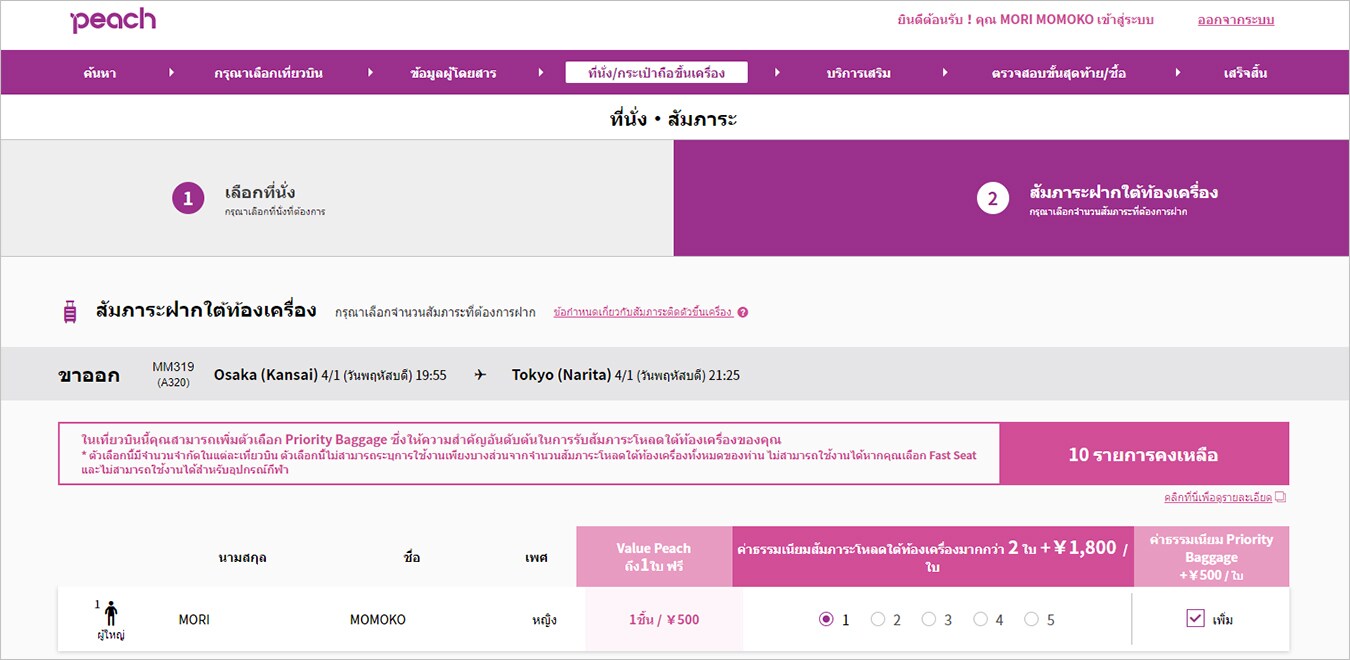Image resolution: width=1350 pixels, height=660 pixels.
Task: Go to บริการเสริม step
Action: click(x=859, y=73)
